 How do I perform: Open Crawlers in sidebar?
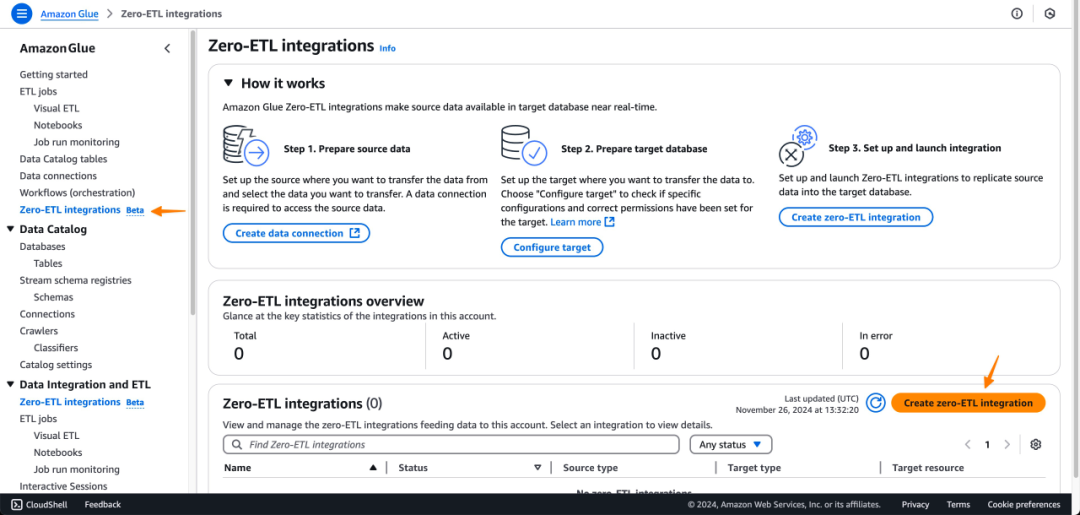click(39, 331)
